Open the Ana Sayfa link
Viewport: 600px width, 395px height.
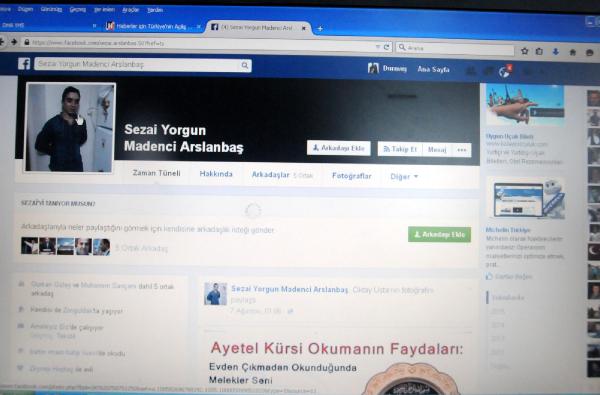pyautogui.click(x=433, y=69)
